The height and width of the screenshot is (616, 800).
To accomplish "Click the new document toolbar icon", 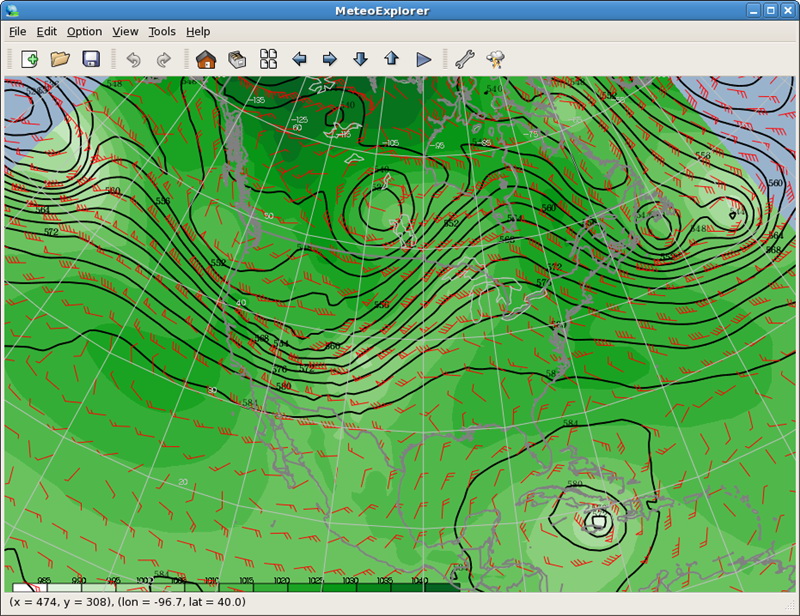I will [29, 59].
